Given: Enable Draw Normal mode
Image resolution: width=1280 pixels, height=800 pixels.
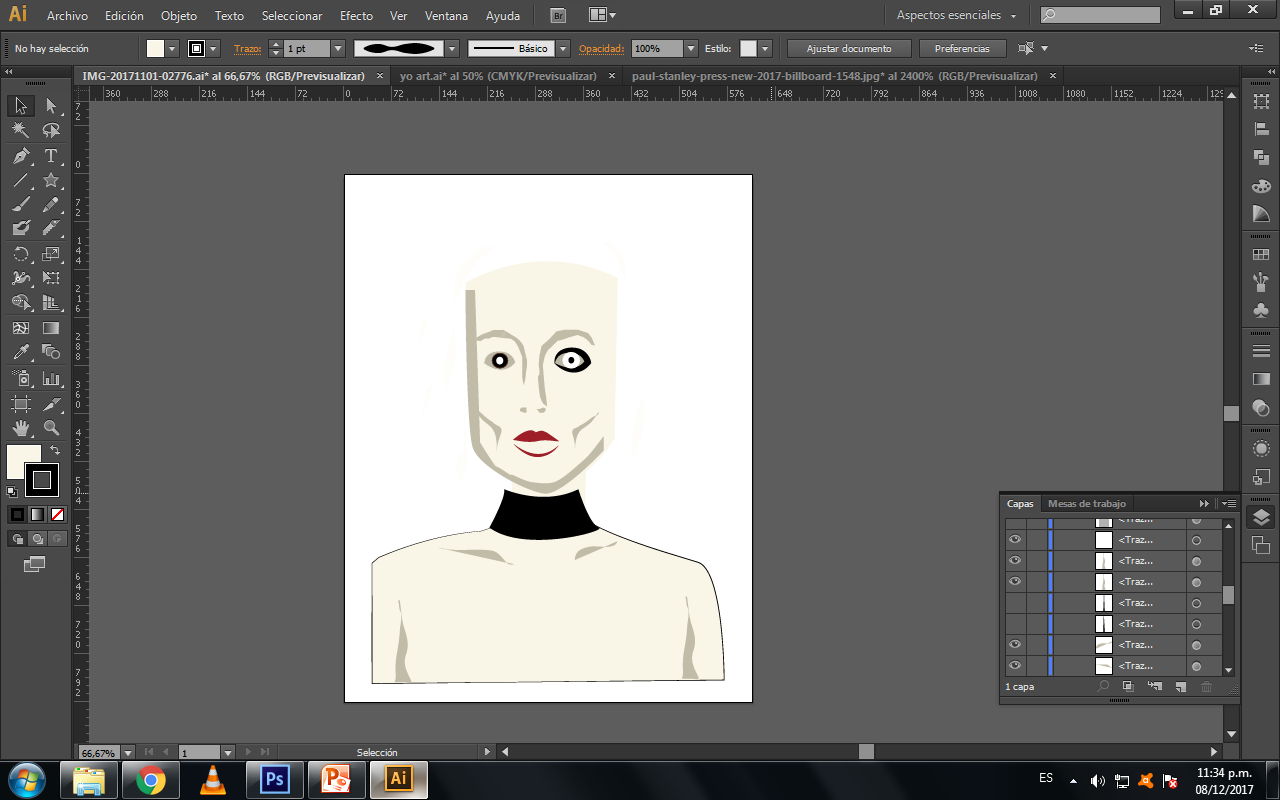Looking at the screenshot, I should point(17,538).
